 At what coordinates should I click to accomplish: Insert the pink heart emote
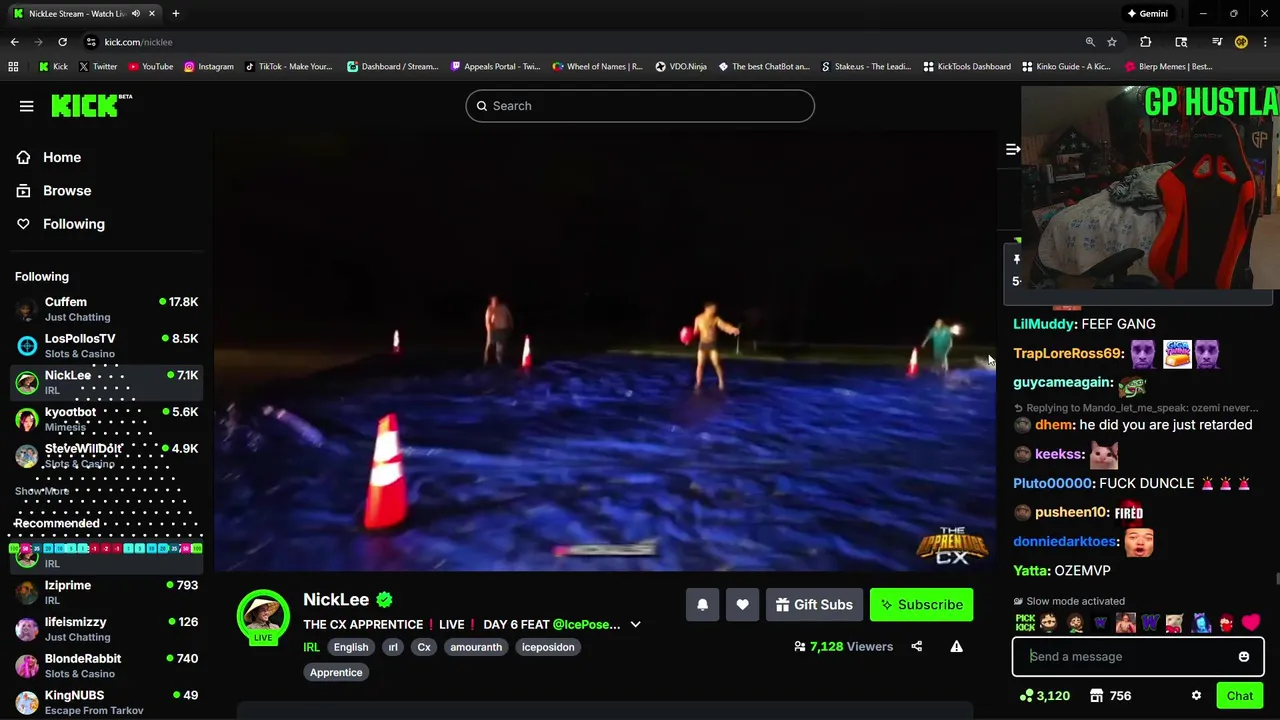pos(1251,623)
